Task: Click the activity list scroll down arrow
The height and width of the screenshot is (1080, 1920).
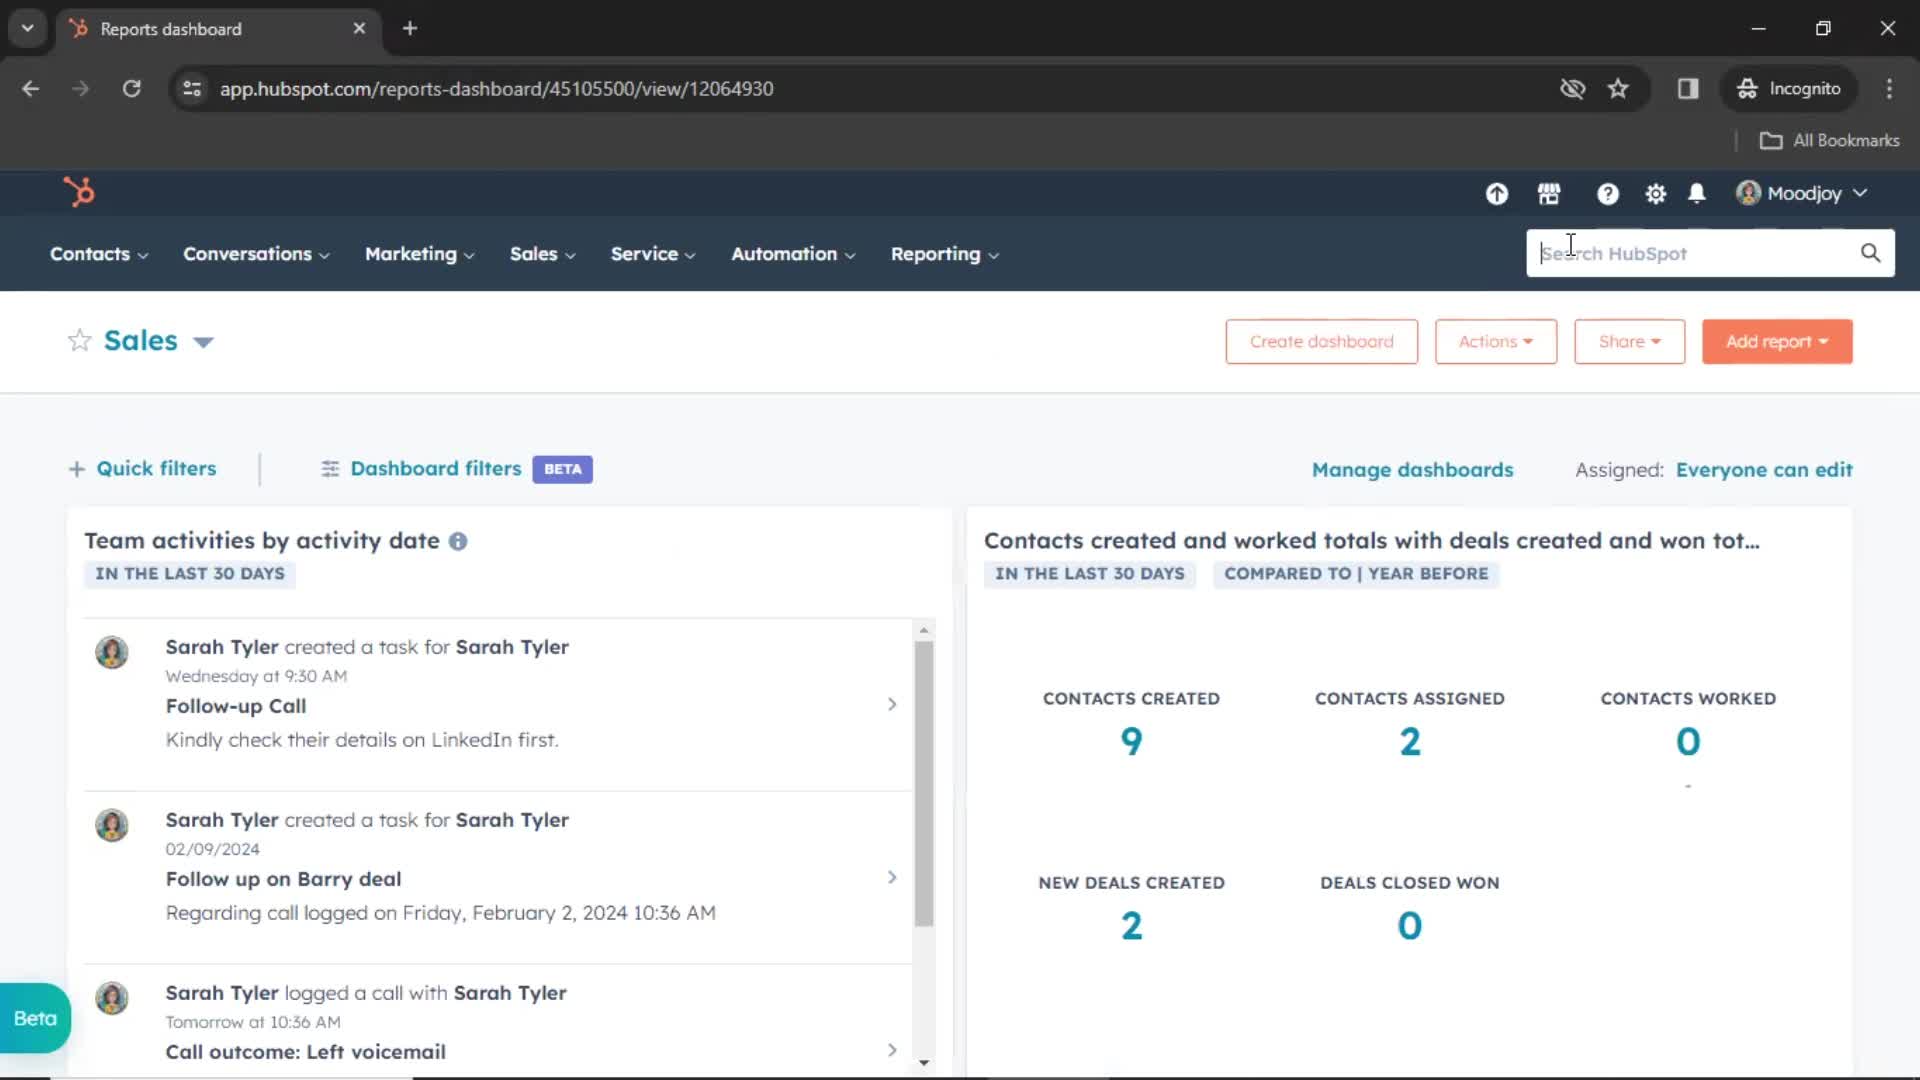Action: pyautogui.click(x=924, y=1062)
